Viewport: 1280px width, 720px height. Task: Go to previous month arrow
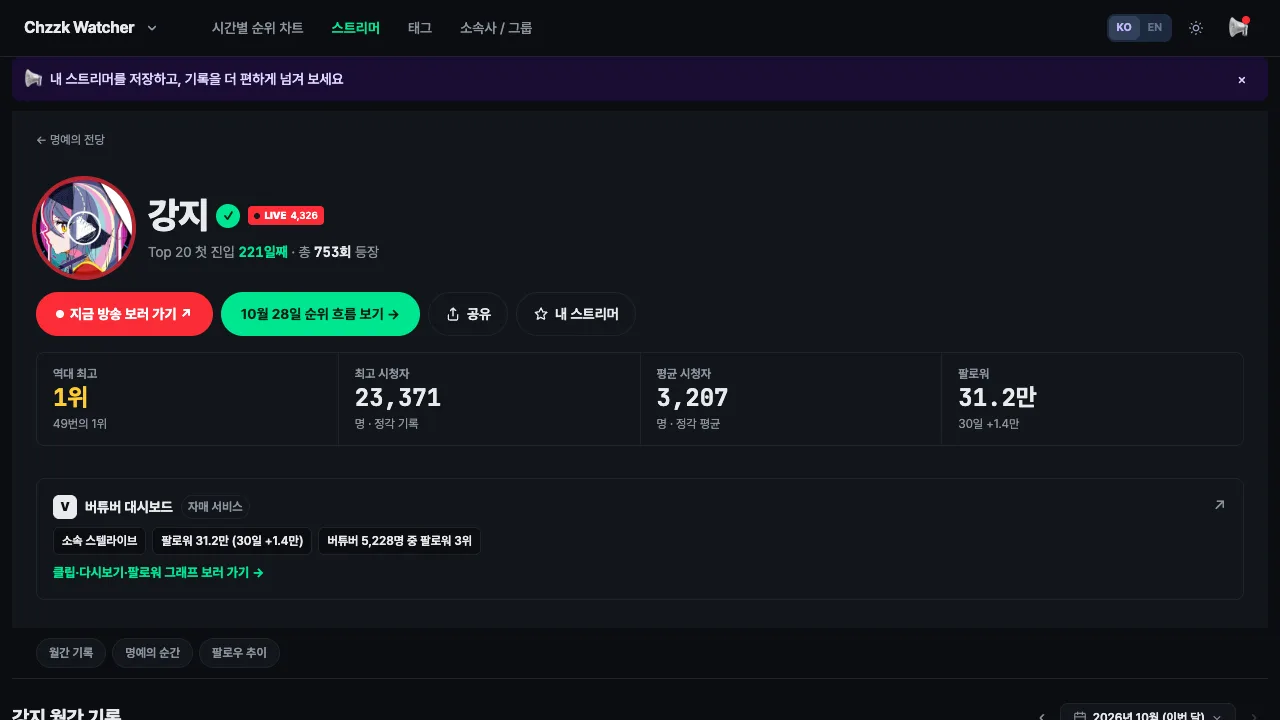click(1042, 716)
